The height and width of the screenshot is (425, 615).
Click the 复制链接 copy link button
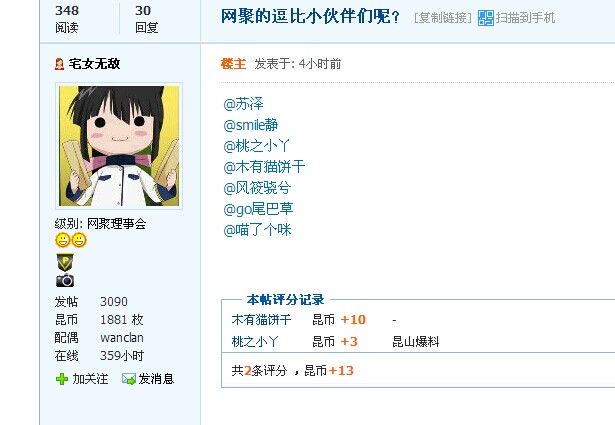[443, 18]
